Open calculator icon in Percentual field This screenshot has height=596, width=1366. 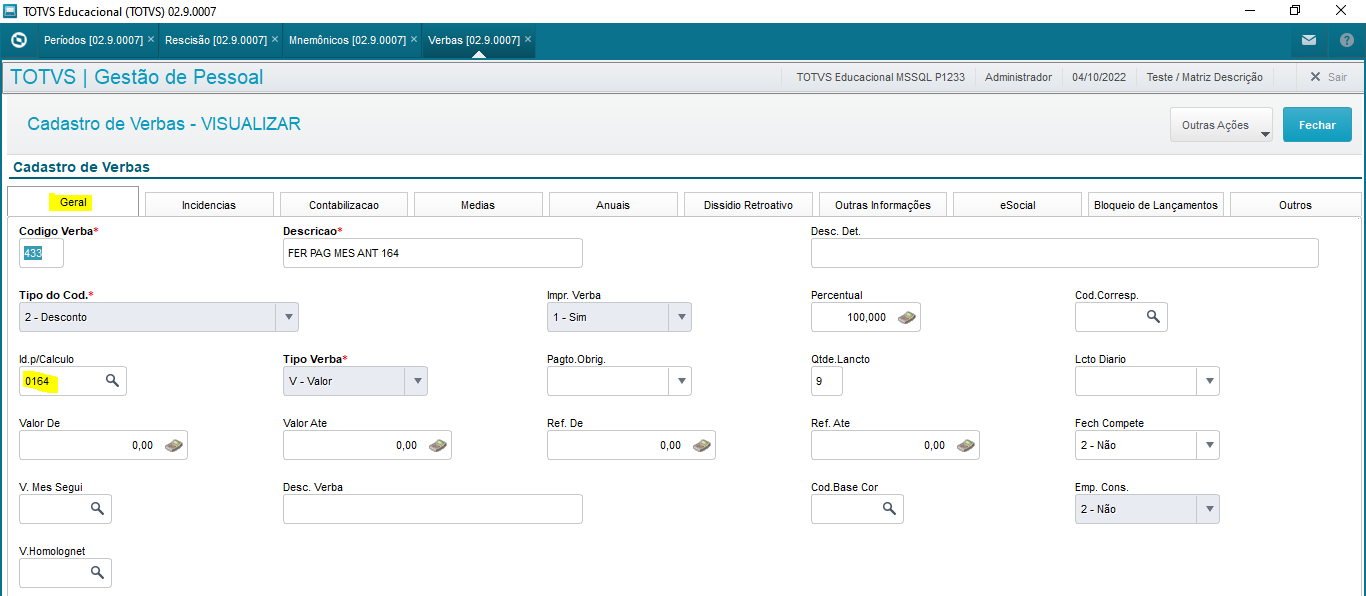coord(906,317)
